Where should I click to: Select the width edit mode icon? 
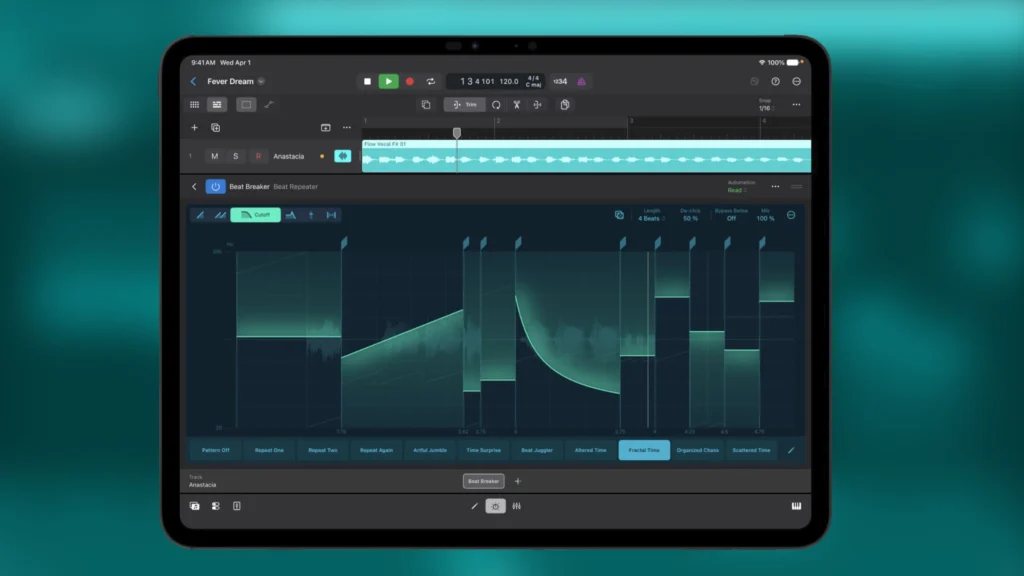pyautogui.click(x=331, y=215)
